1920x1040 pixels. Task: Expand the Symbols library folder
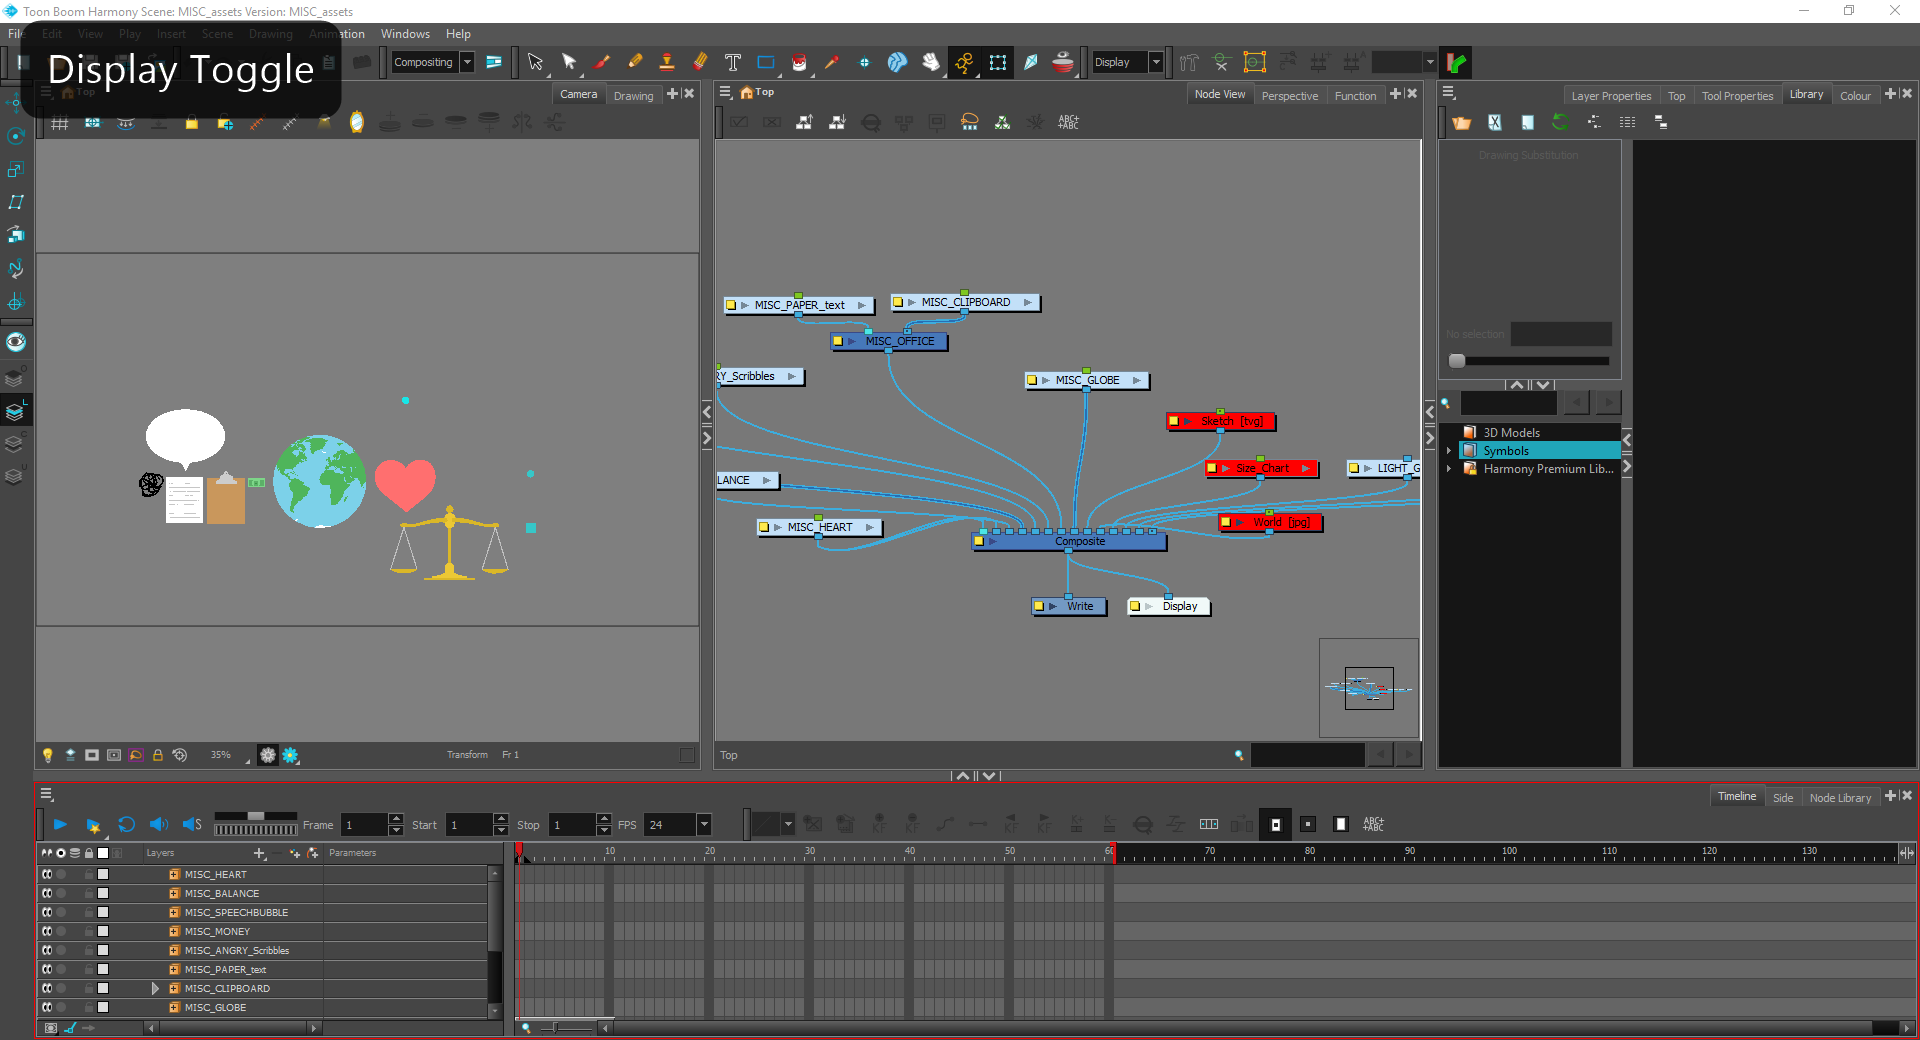pyautogui.click(x=1448, y=451)
